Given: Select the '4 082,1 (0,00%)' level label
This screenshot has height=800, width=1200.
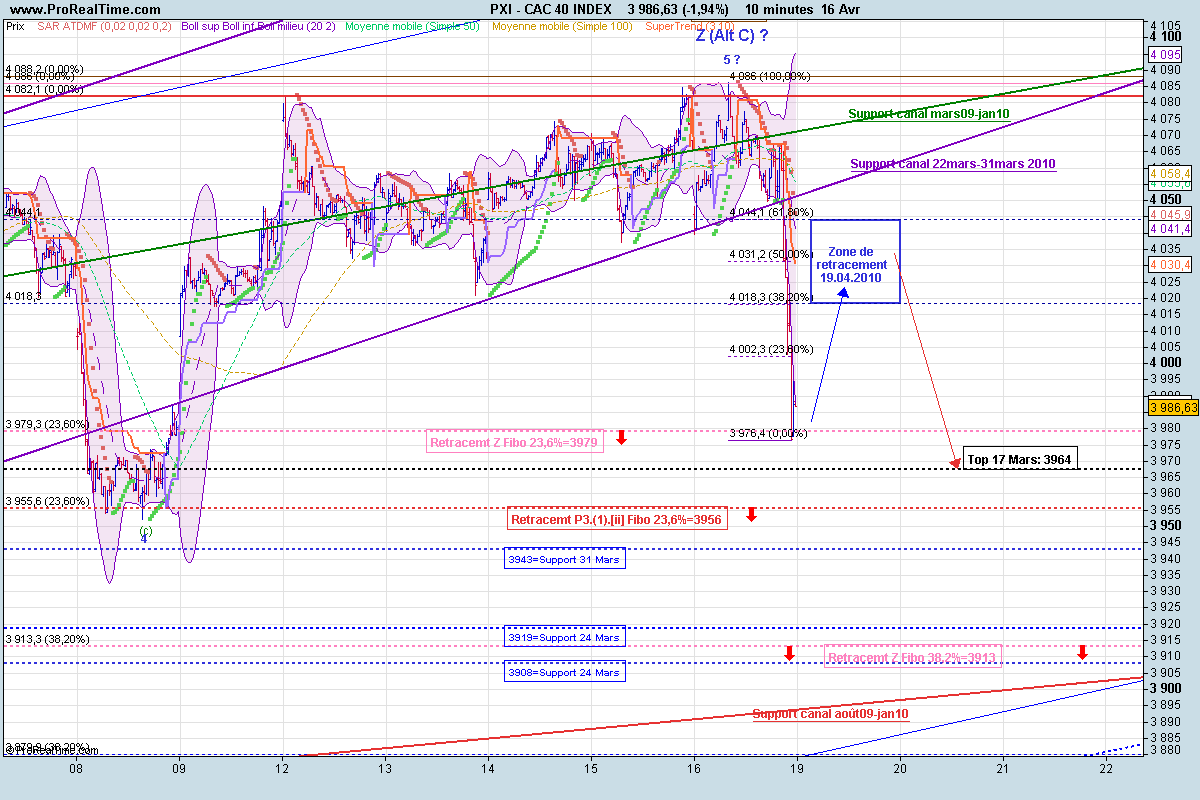Looking at the screenshot, I should (x=43, y=89).
